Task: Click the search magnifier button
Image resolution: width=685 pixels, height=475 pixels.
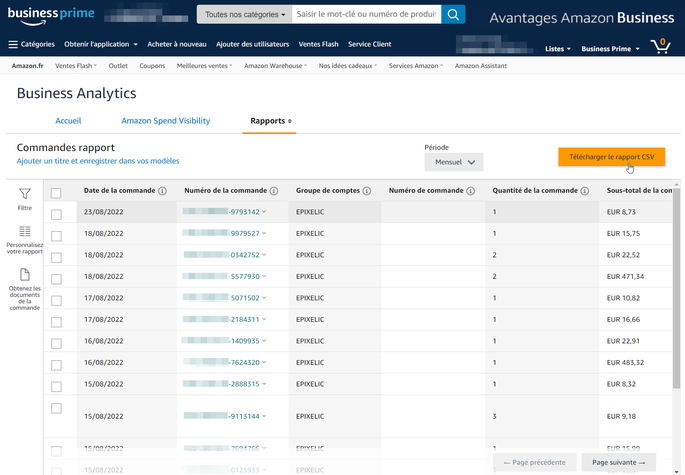Action: click(x=453, y=14)
